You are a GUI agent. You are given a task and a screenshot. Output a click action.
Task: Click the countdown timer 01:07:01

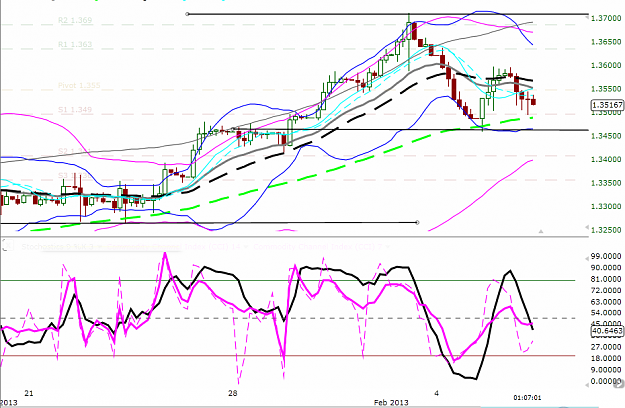tap(527, 397)
